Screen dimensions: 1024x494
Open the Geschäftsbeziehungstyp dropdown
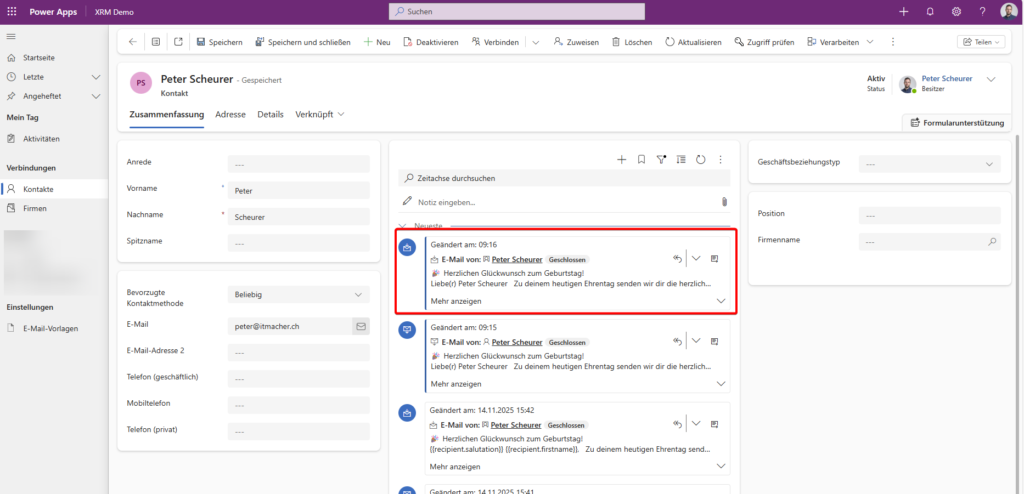928,164
